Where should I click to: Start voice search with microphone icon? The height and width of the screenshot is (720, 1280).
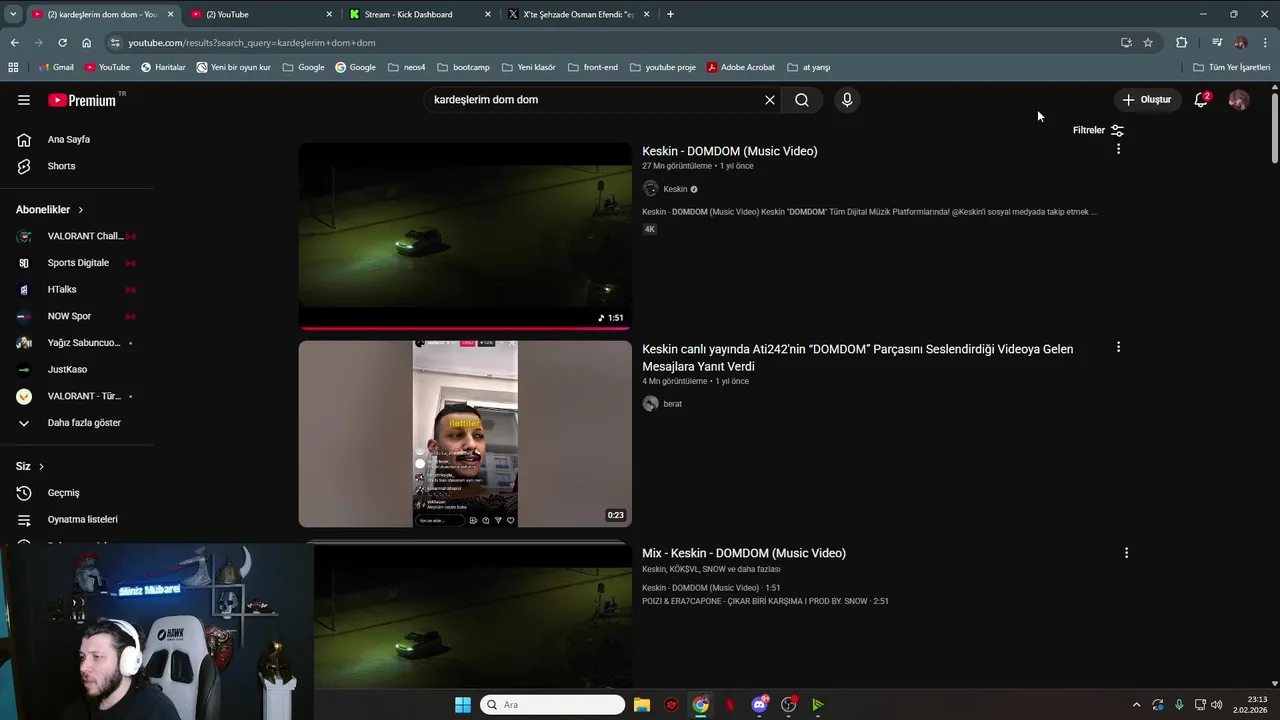847,100
